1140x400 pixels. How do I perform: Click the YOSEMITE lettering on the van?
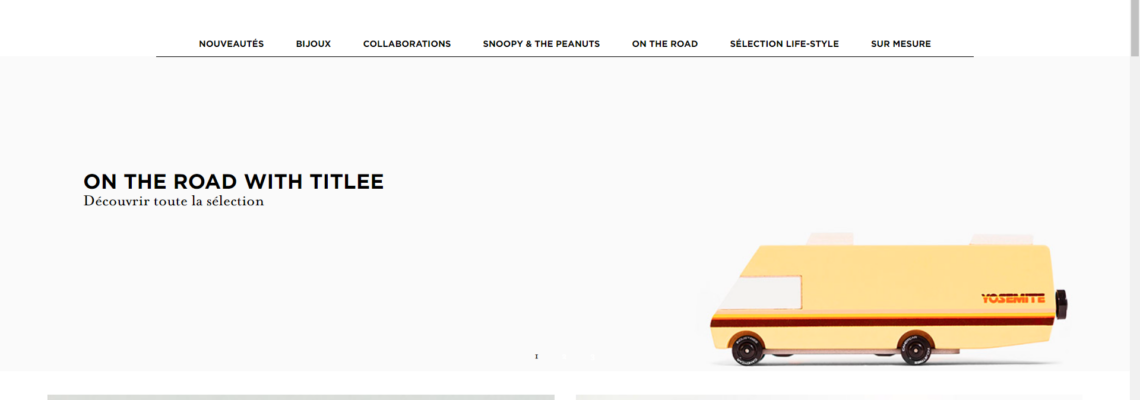click(1013, 298)
